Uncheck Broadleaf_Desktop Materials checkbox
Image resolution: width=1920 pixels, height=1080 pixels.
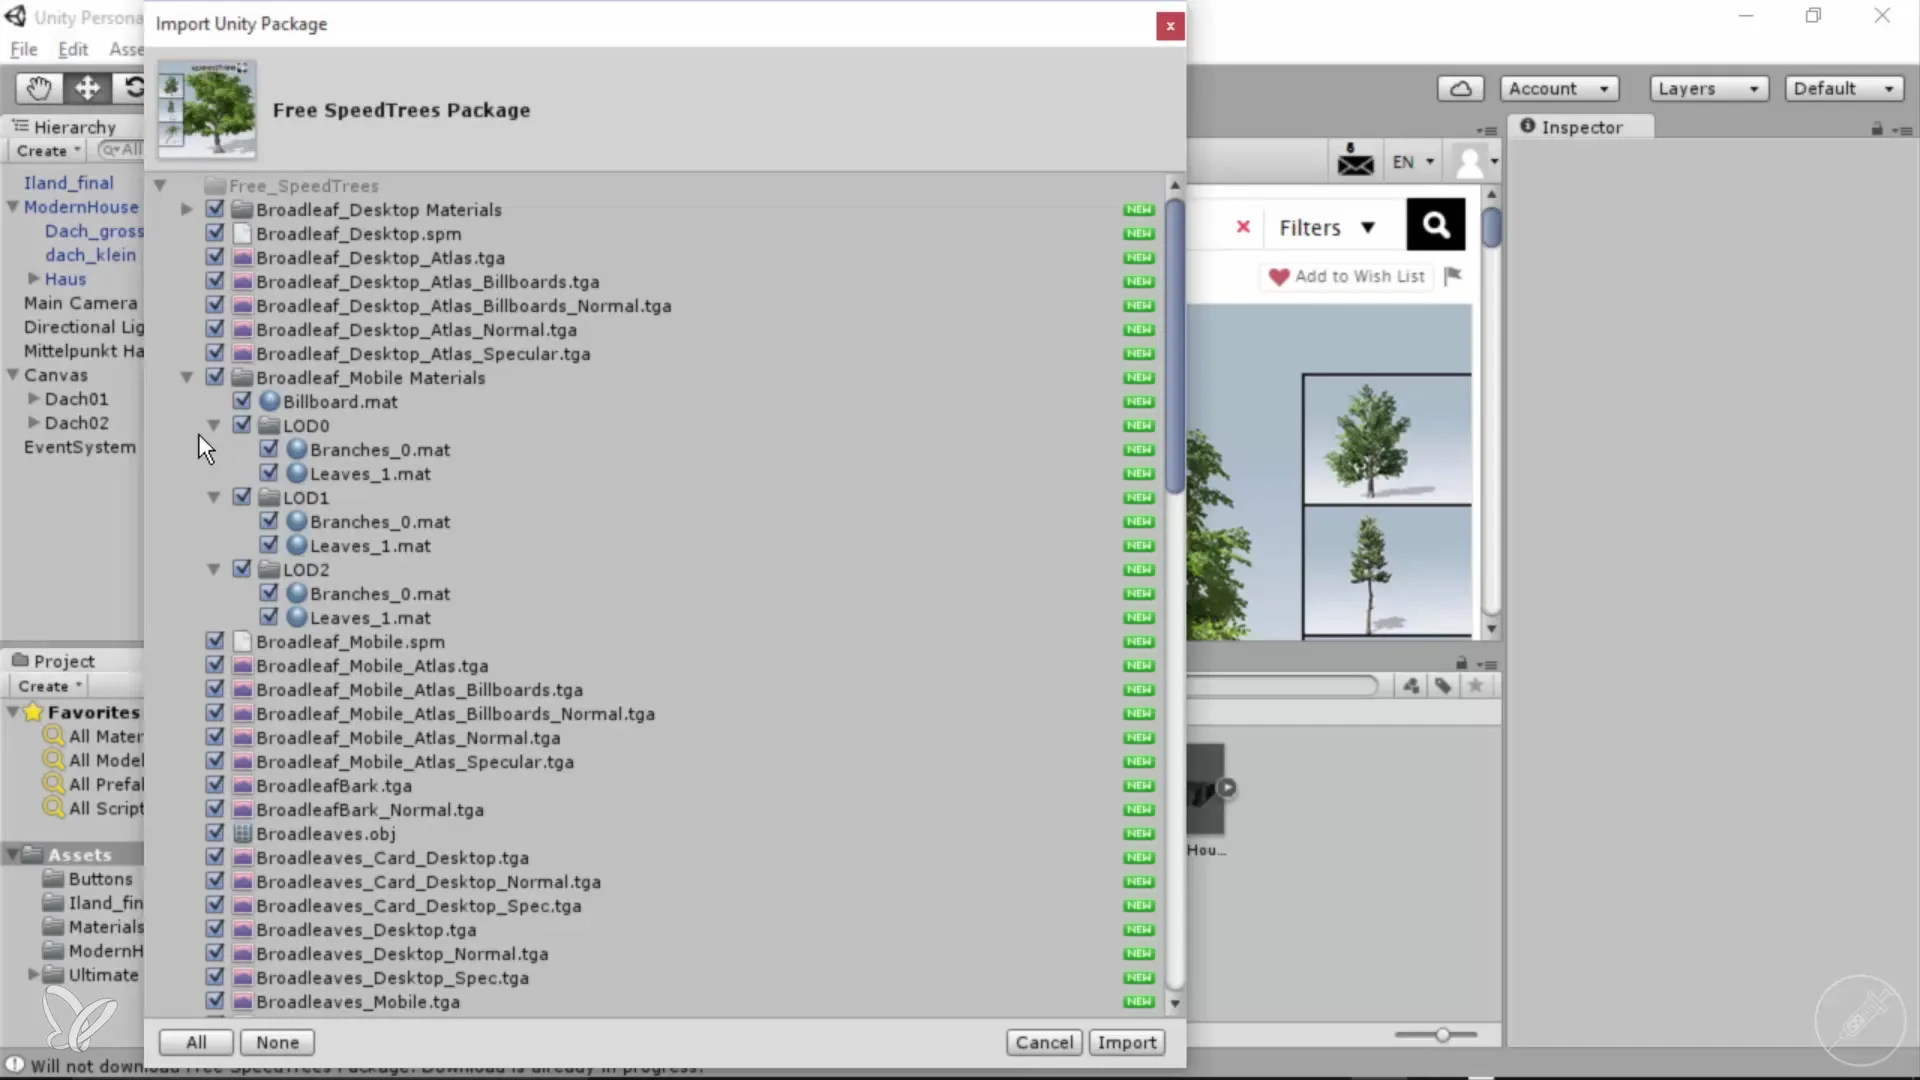(215, 209)
